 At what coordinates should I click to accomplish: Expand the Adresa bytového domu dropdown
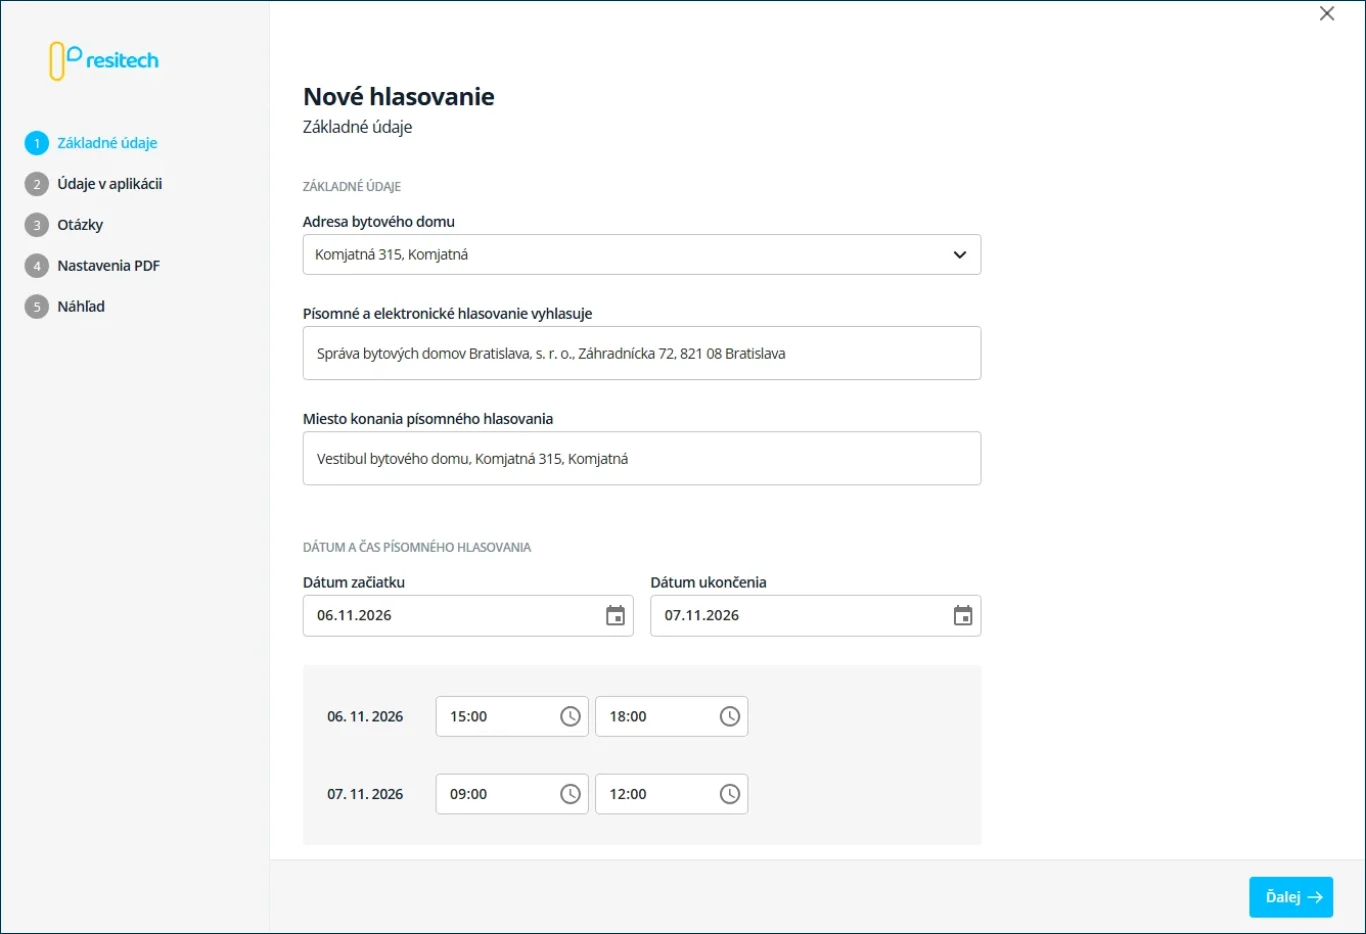point(642,255)
